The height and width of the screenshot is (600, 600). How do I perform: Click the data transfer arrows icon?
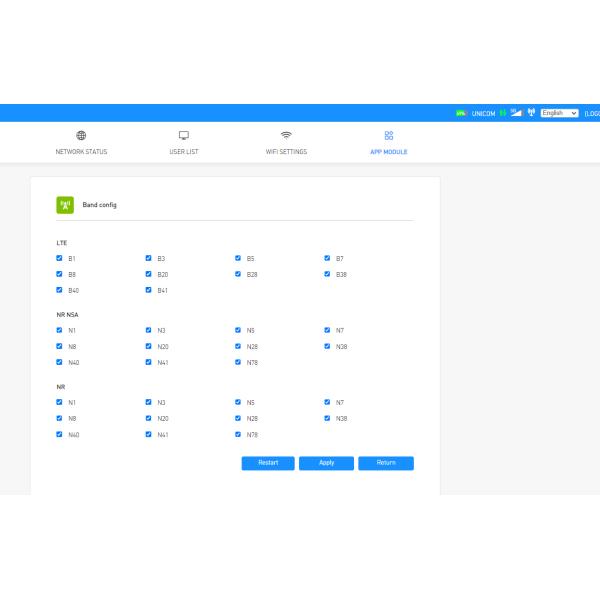[503, 113]
